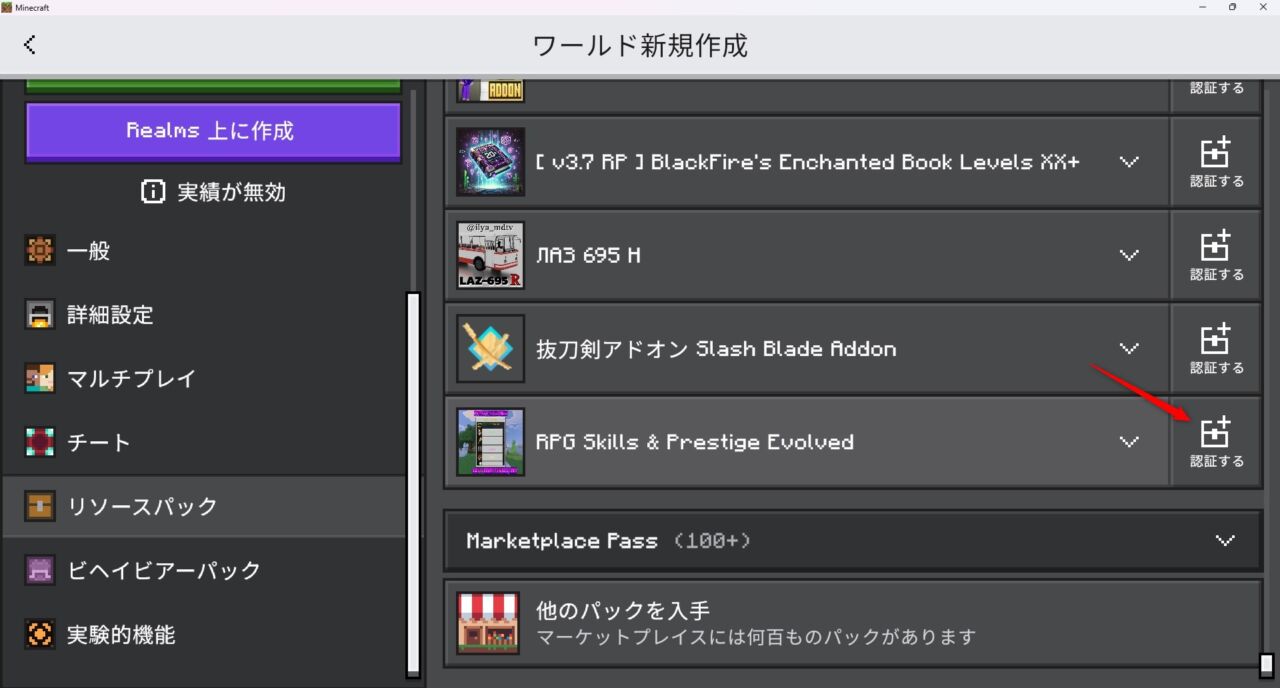The width and height of the screenshot is (1280, 688).
Task: Click the multiplayer faces icon
Action: tap(40, 379)
